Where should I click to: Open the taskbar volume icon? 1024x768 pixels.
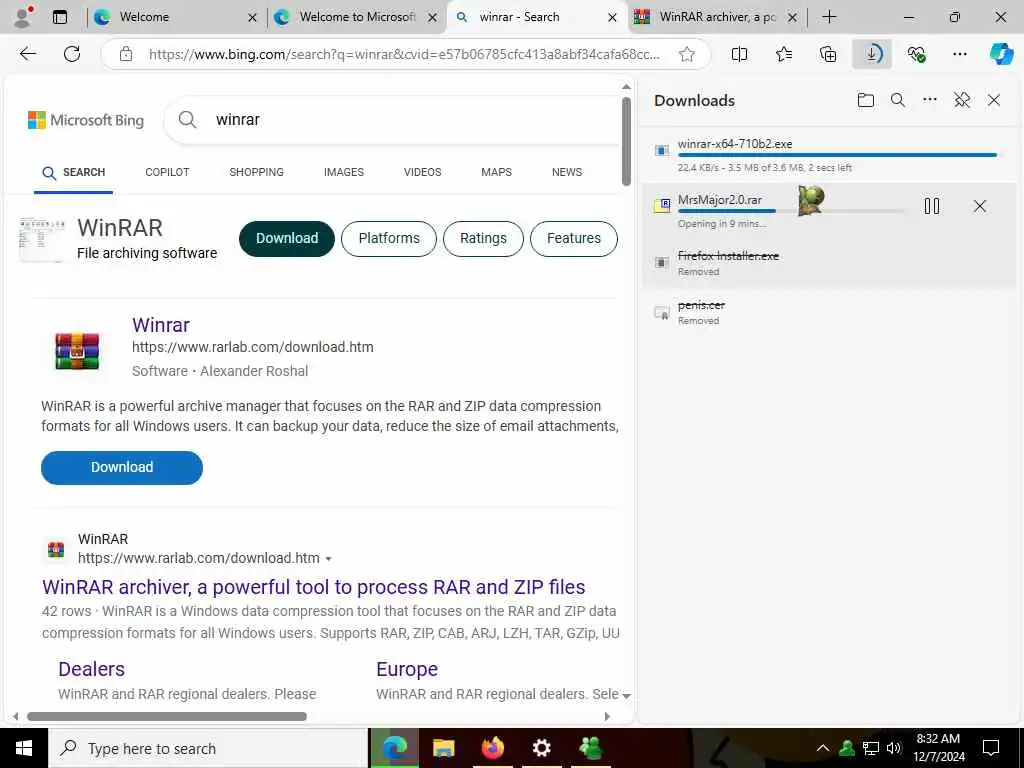894,748
